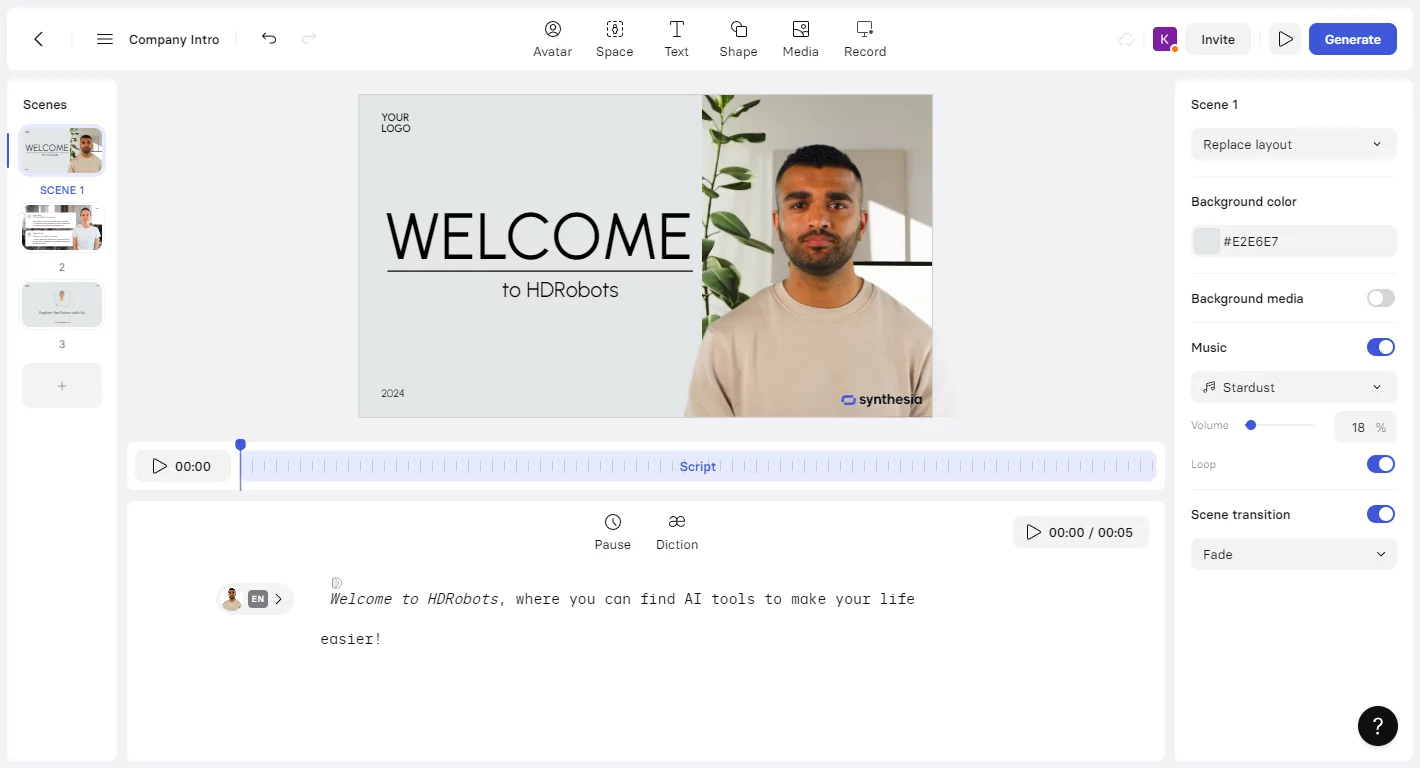Screen dimensions: 1420x768
Task: Open the Avatar tool
Action: [552, 39]
